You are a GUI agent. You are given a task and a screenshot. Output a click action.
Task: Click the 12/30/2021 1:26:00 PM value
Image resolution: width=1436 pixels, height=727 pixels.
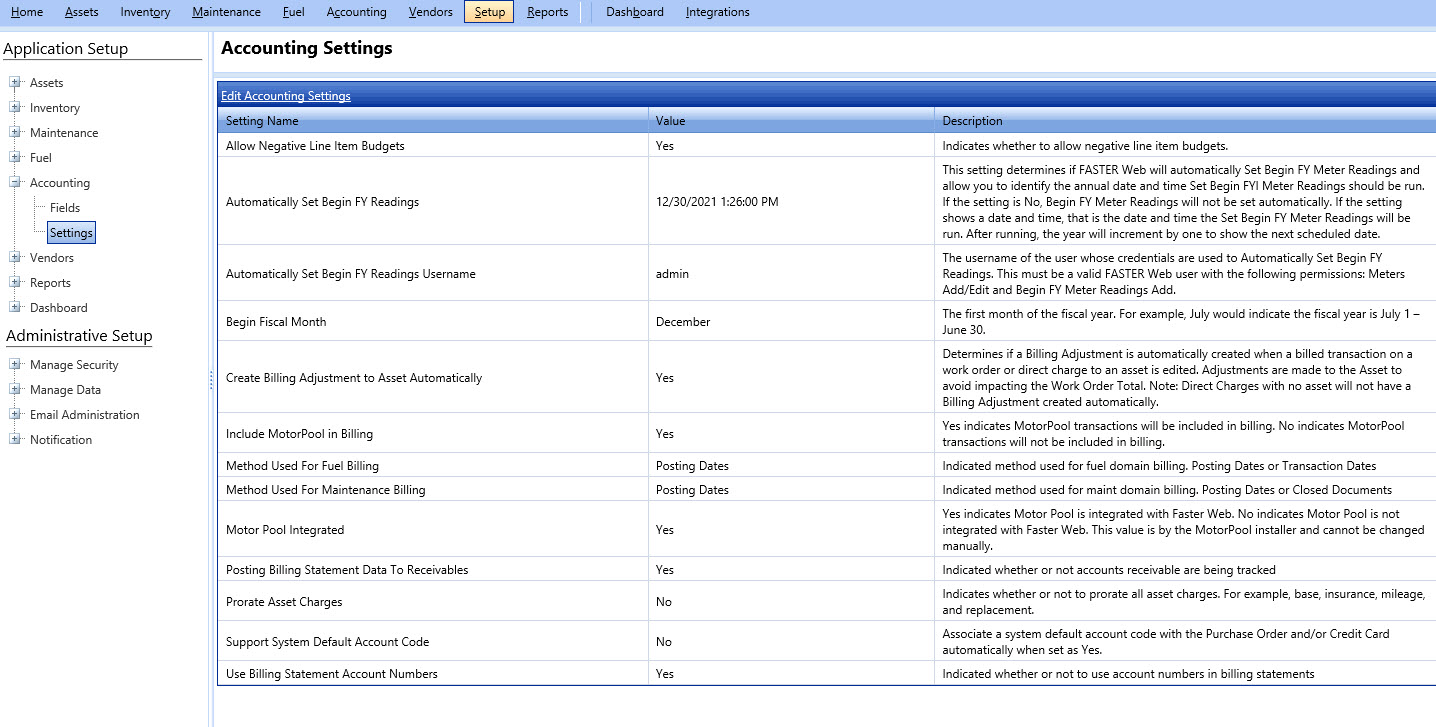717,201
